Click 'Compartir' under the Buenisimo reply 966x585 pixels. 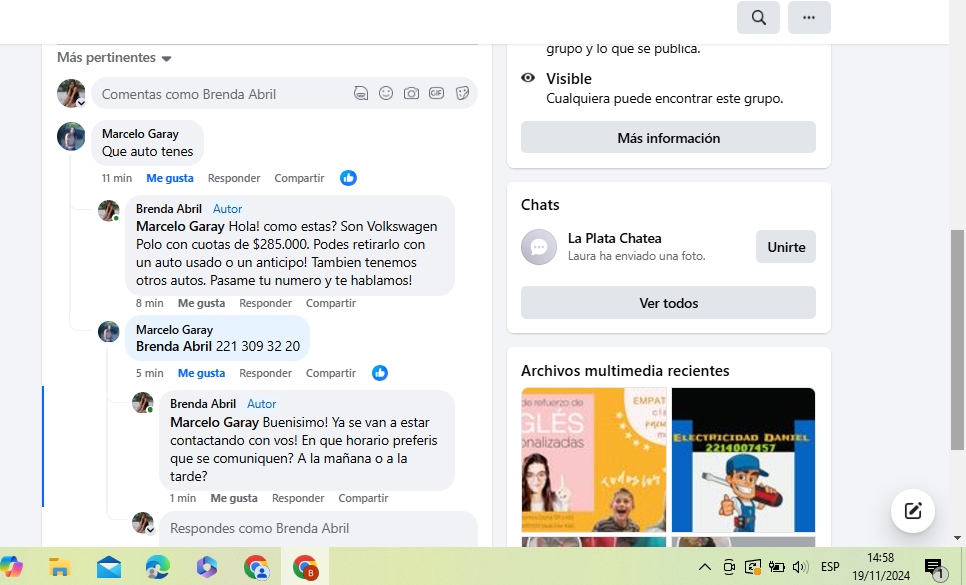pyautogui.click(x=363, y=498)
